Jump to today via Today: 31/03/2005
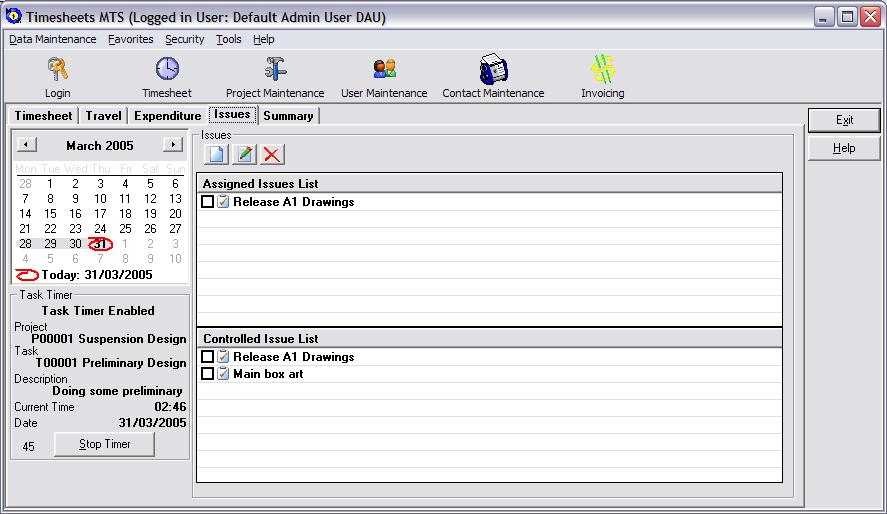The image size is (887, 514). coord(84,275)
